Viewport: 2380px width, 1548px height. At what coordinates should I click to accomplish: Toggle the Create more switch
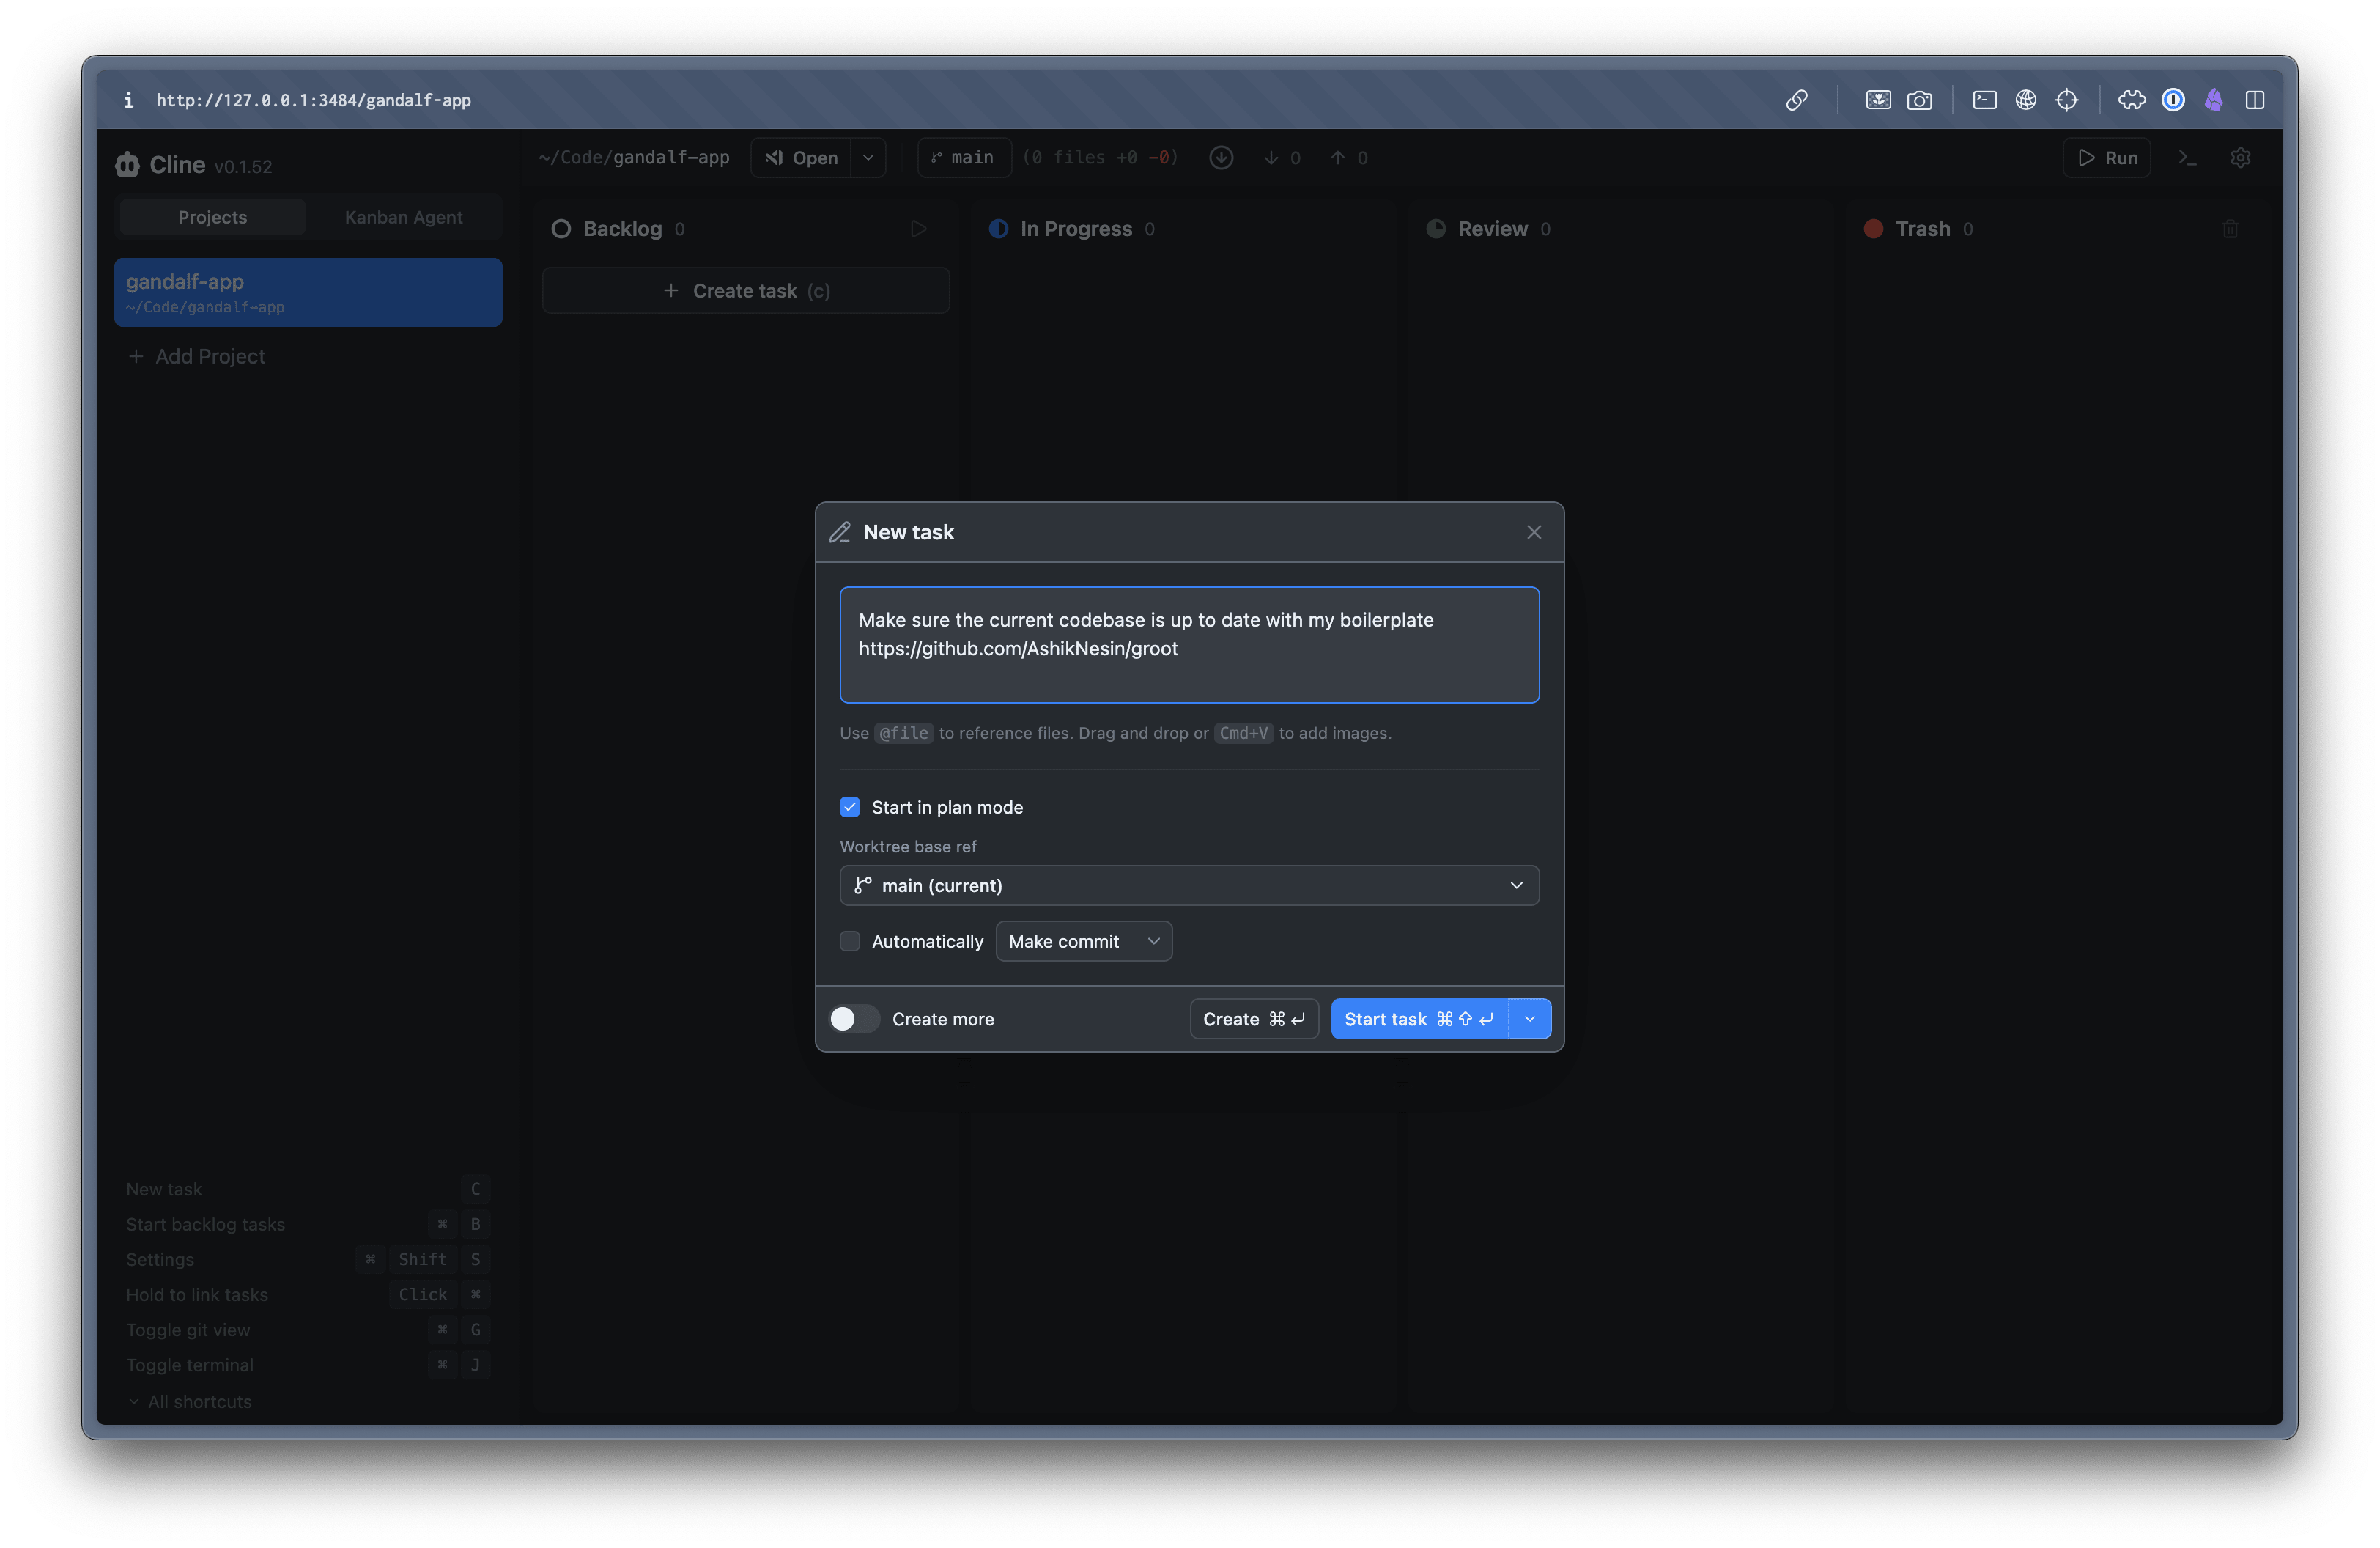pos(854,1019)
